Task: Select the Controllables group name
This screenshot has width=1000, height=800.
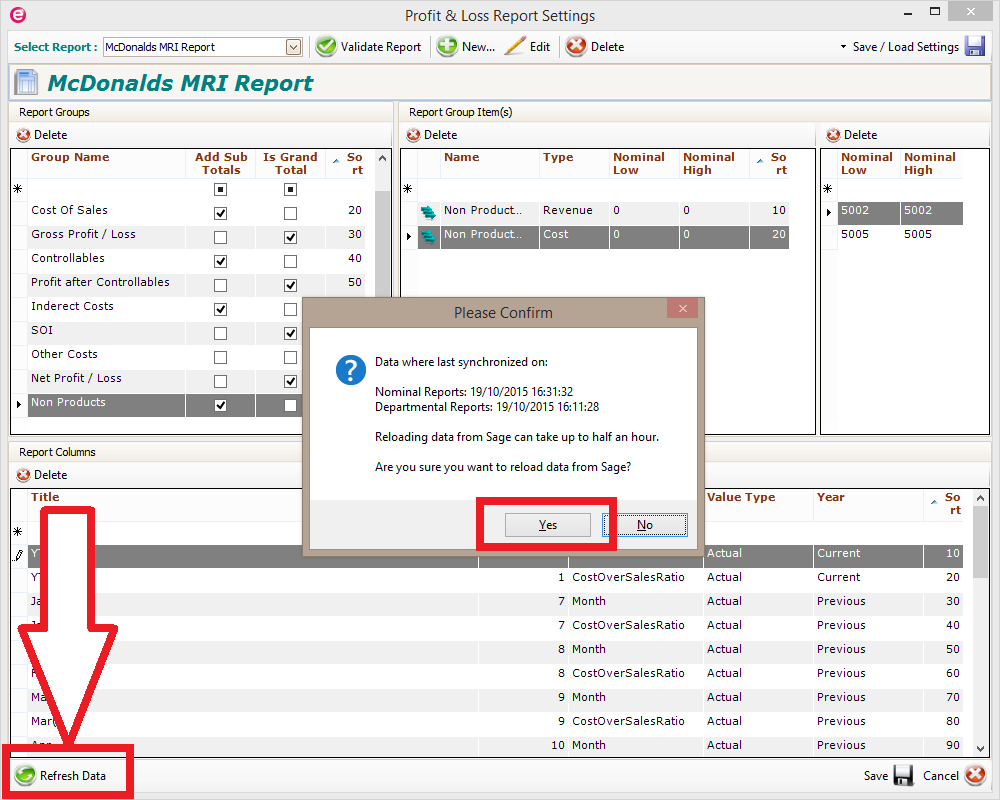Action: [x=68, y=258]
